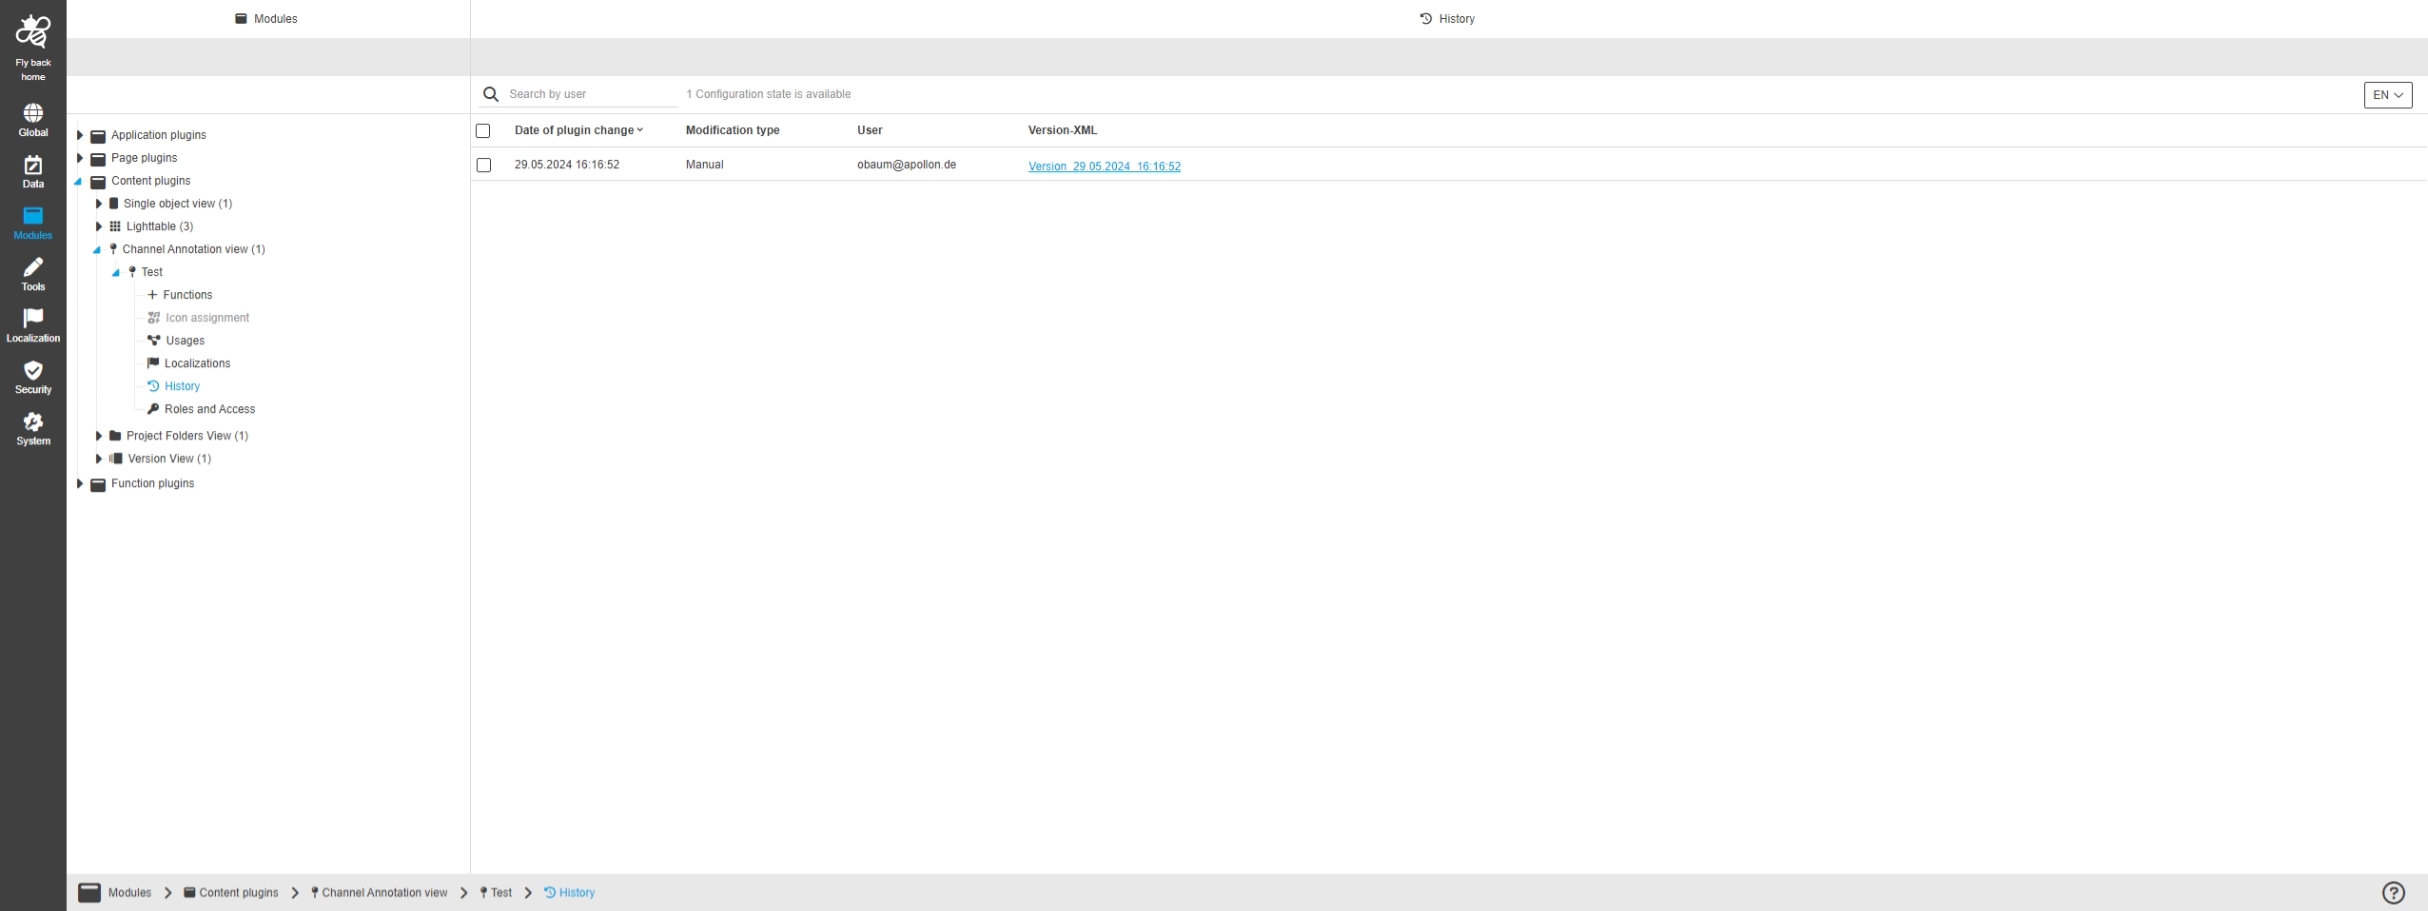Click the Page plugins folder icon
The image size is (2428, 911).
pyautogui.click(x=98, y=159)
